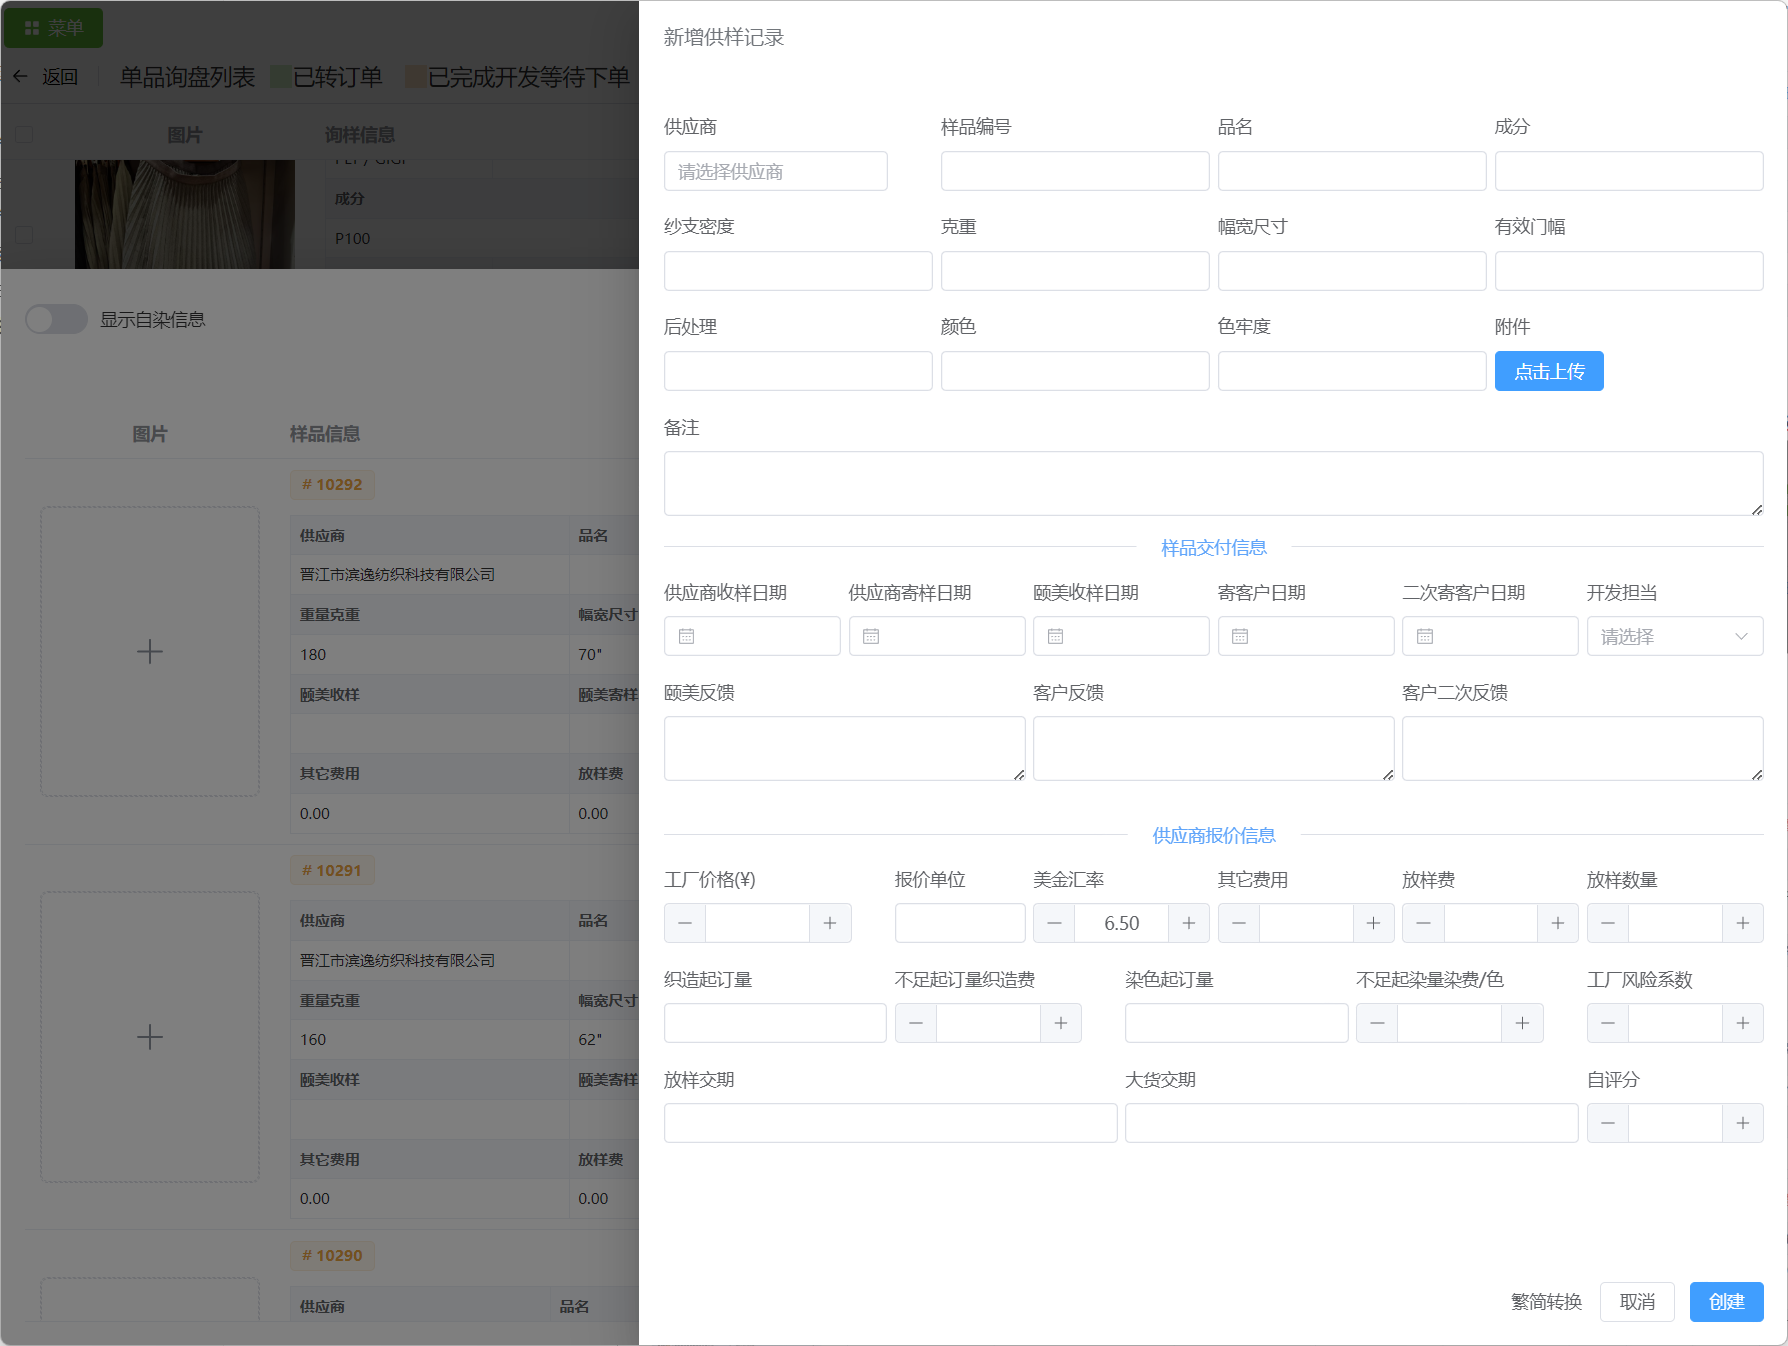Click 繁简转换 conversion link
This screenshot has height=1346, width=1788.
coord(1546,1301)
